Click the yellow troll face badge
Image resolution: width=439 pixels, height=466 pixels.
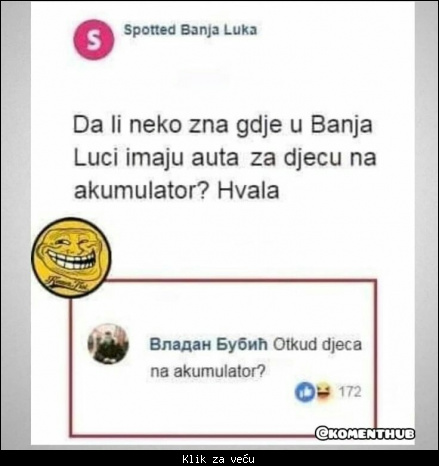click(71, 257)
